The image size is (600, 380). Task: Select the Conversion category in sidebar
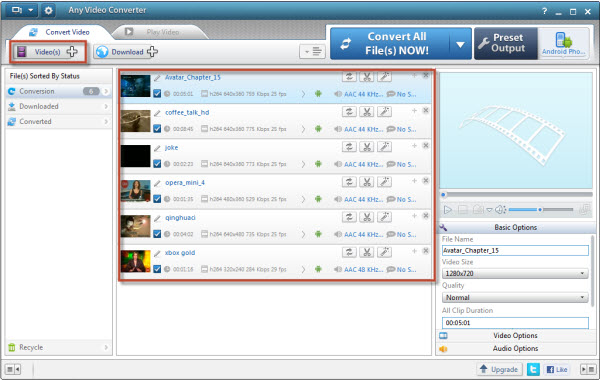(59, 91)
